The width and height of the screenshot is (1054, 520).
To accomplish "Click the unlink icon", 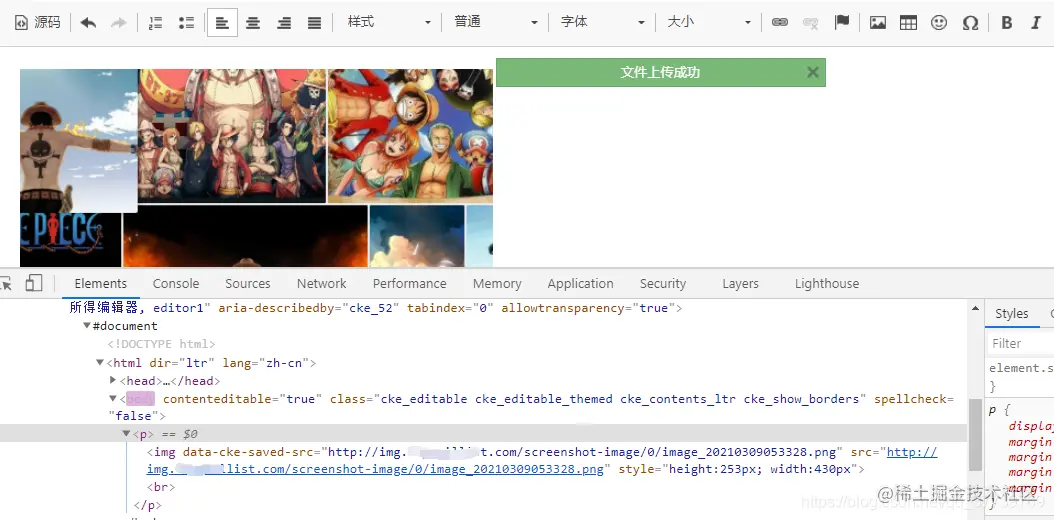I will (x=811, y=22).
